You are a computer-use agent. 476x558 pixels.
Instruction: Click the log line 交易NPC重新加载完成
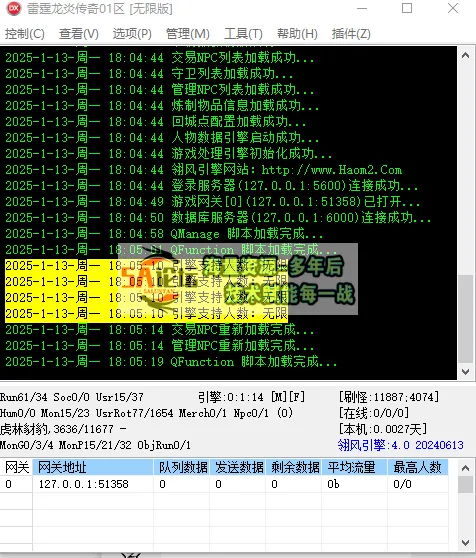click(159, 330)
